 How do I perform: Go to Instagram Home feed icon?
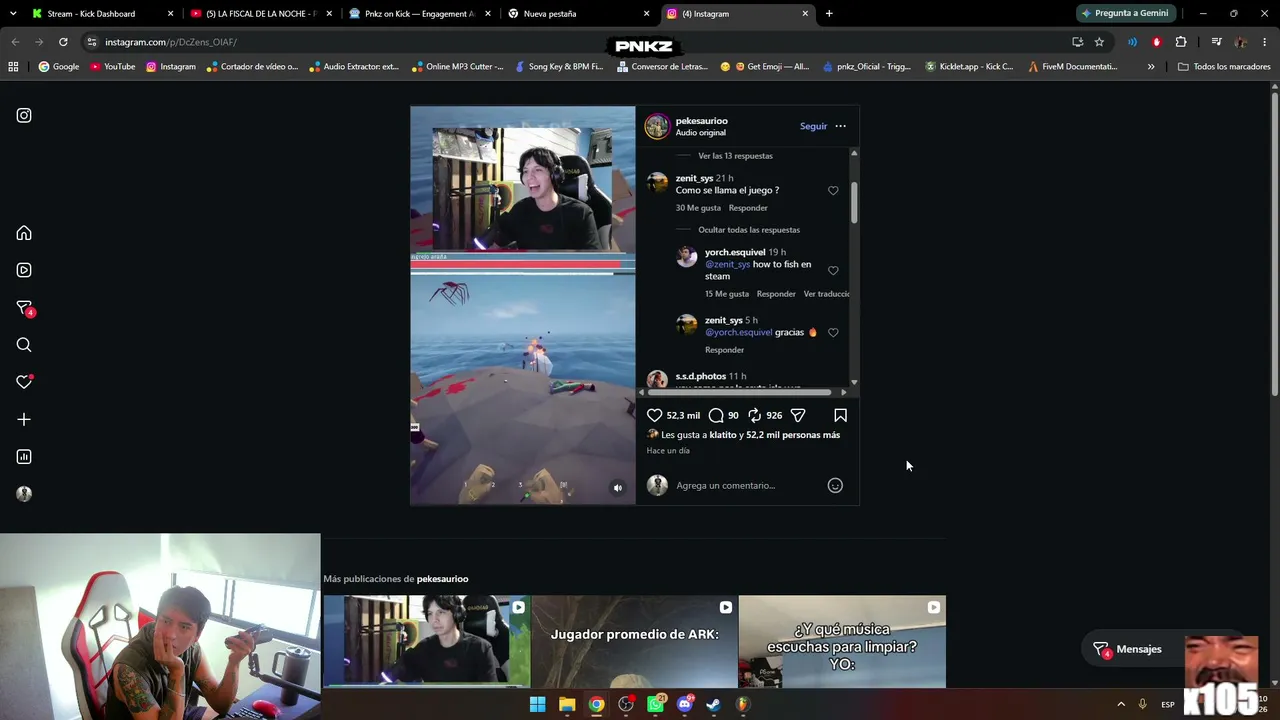point(24,233)
